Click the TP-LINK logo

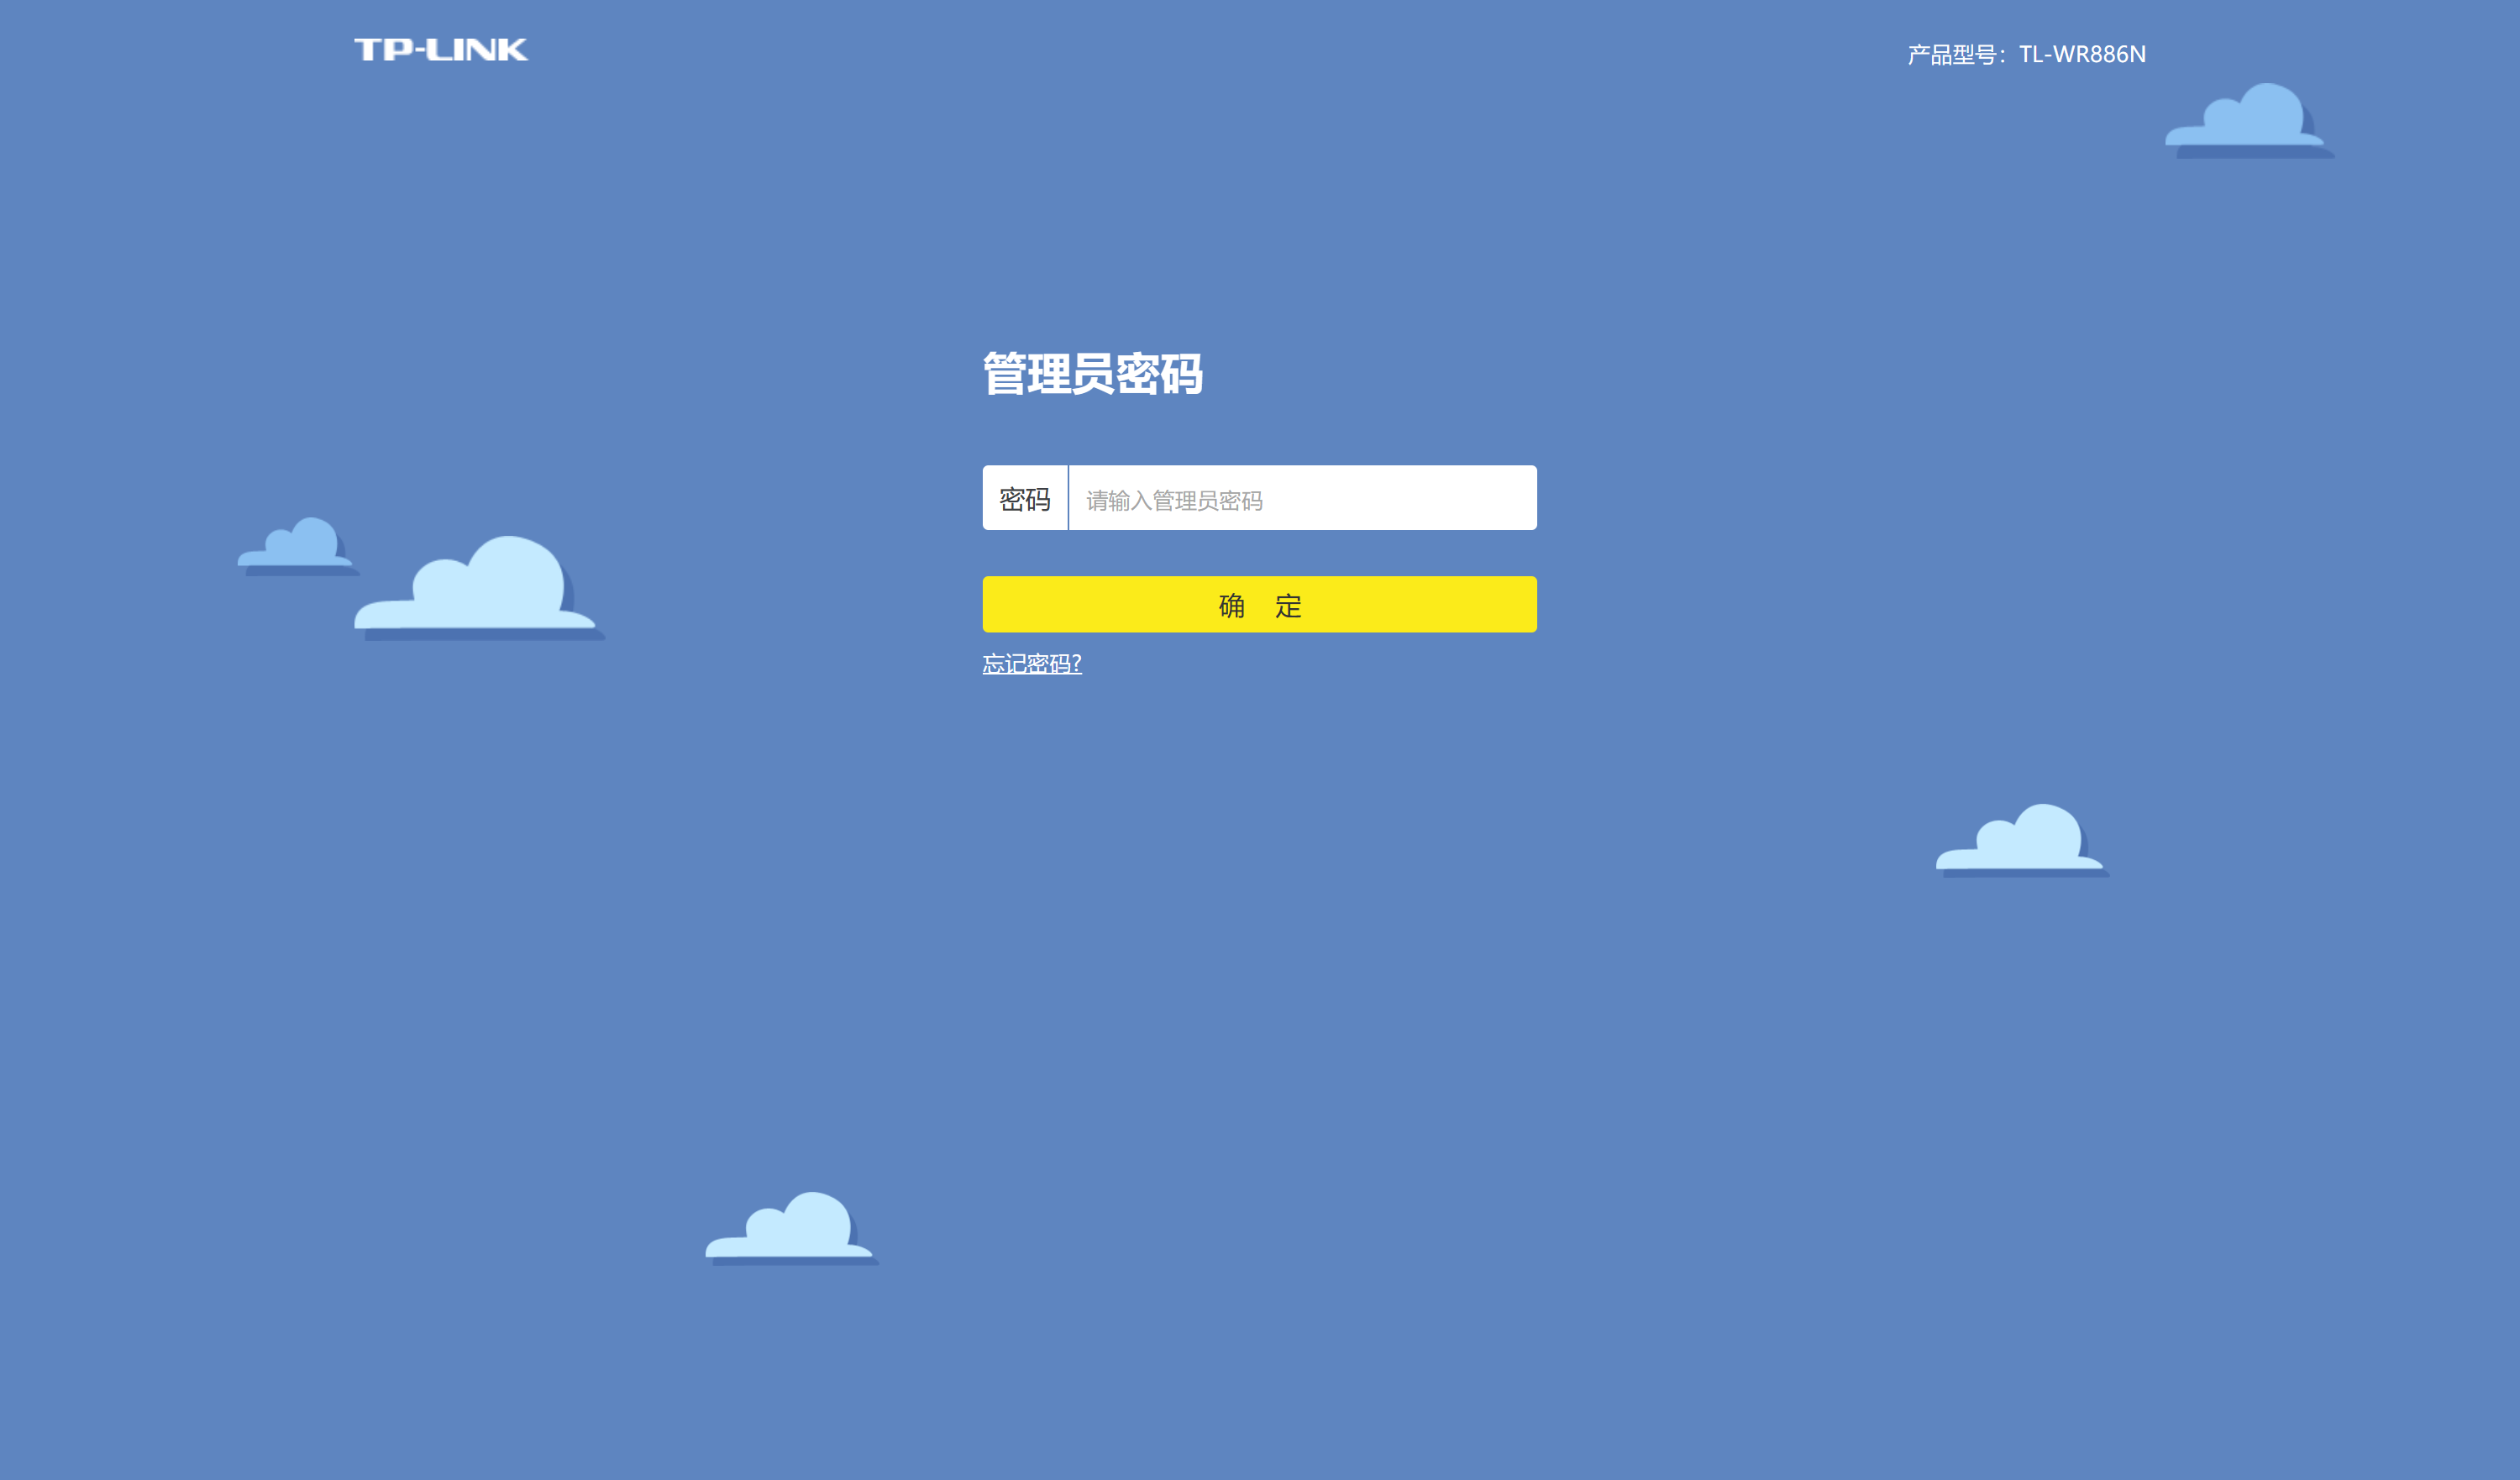(x=441, y=50)
